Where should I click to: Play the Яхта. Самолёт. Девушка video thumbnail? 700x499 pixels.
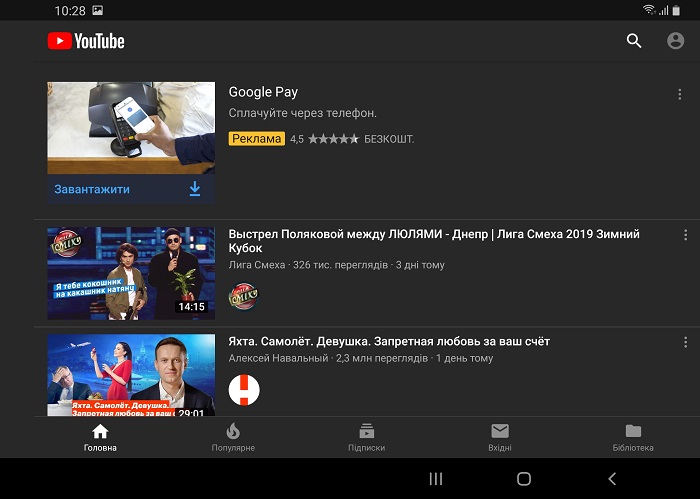(x=131, y=375)
